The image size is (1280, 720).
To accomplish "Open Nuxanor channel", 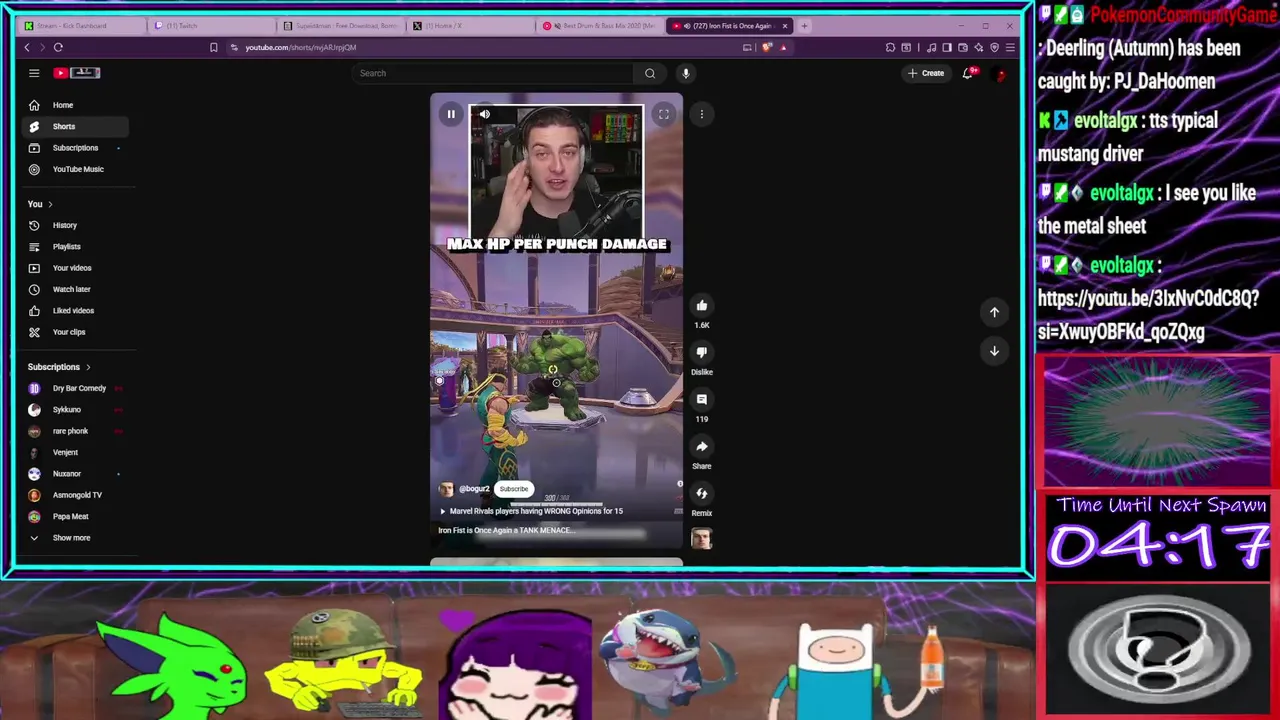I will (x=75, y=474).
